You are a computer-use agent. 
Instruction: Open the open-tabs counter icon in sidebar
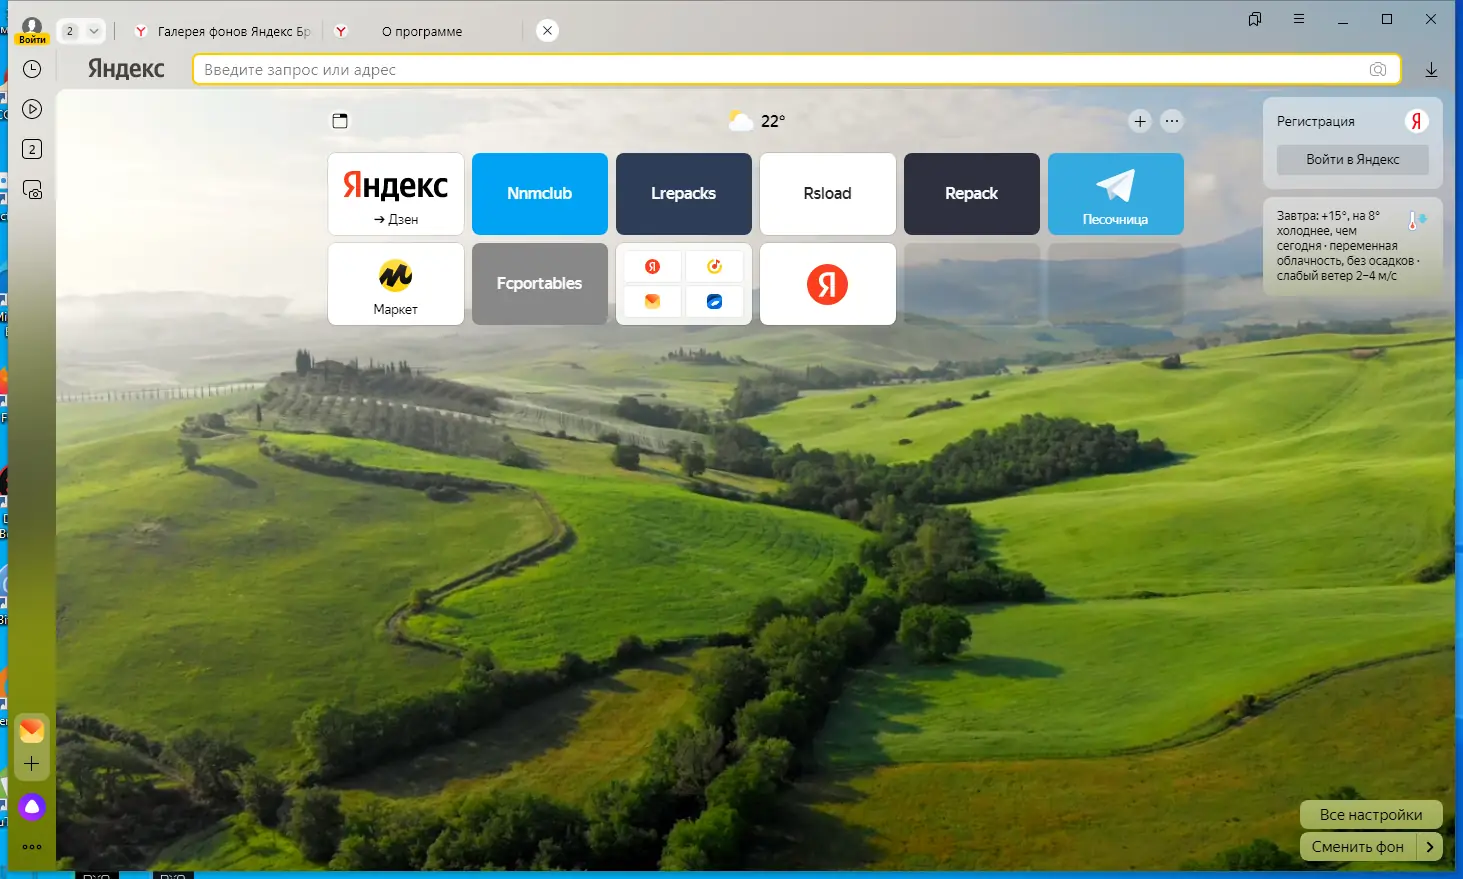32,149
